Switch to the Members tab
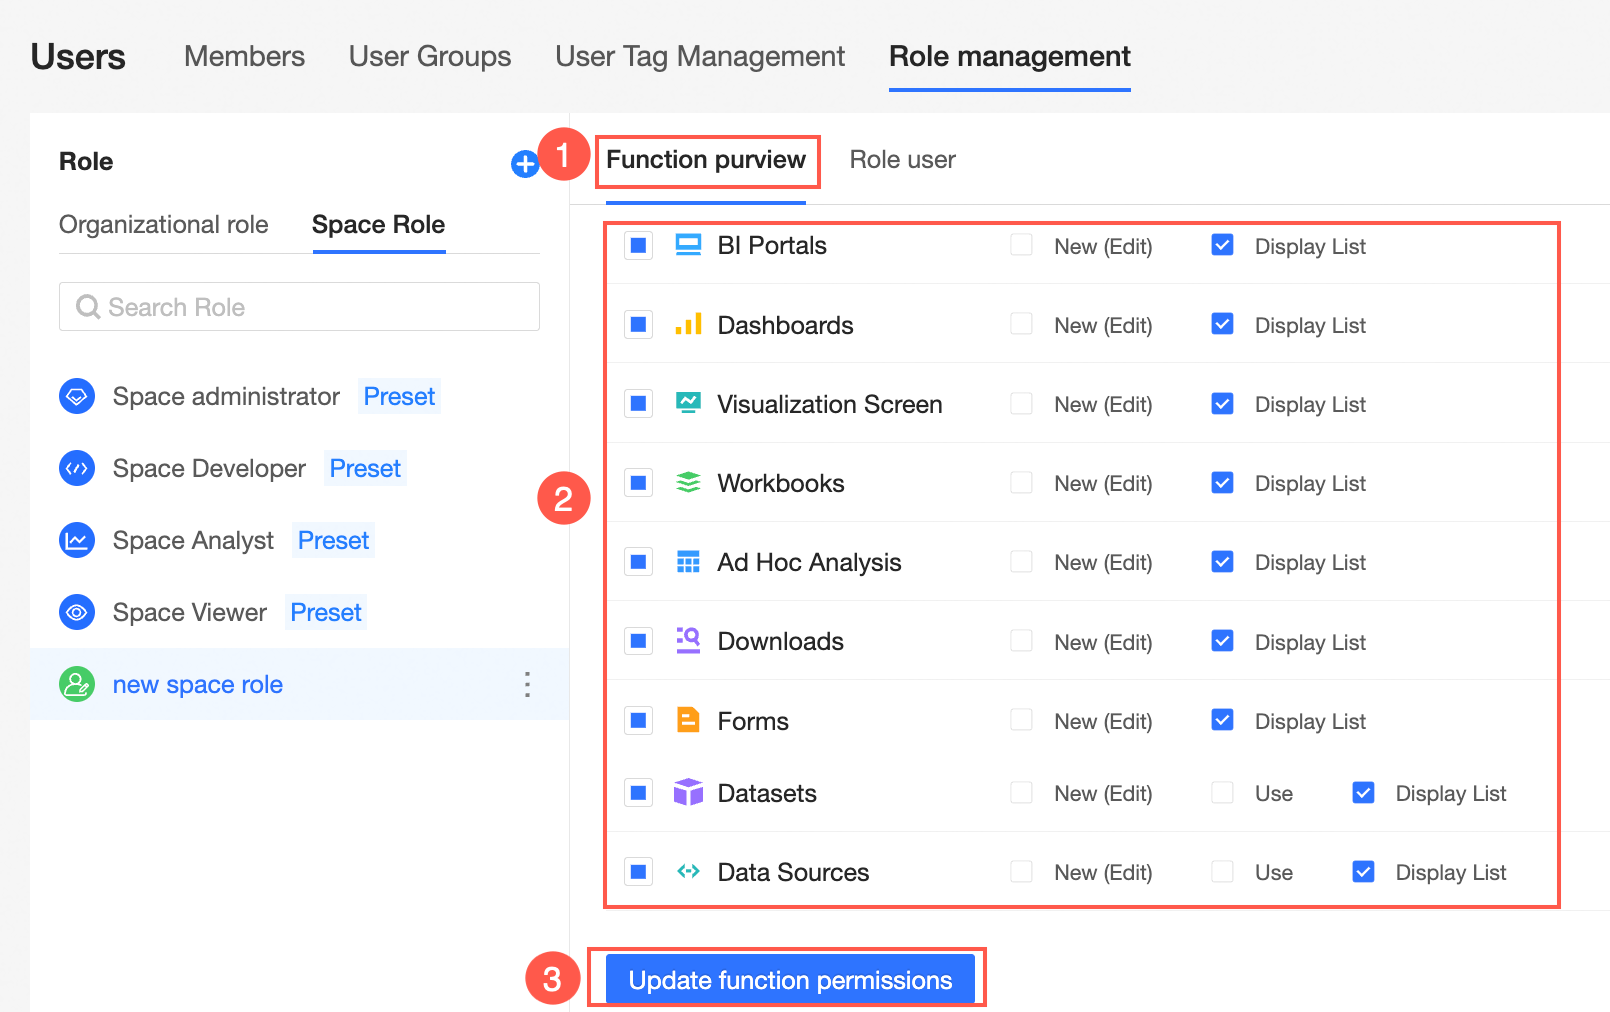The image size is (1610, 1012). pos(244,56)
